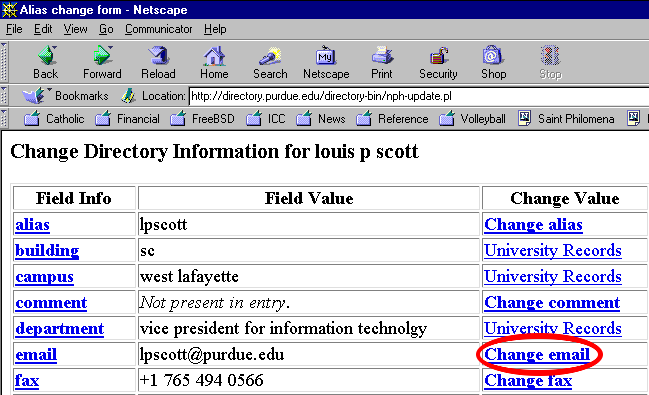The image size is (649, 395).
Task: Open the Edit menu
Action: click(x=43, y=29)
